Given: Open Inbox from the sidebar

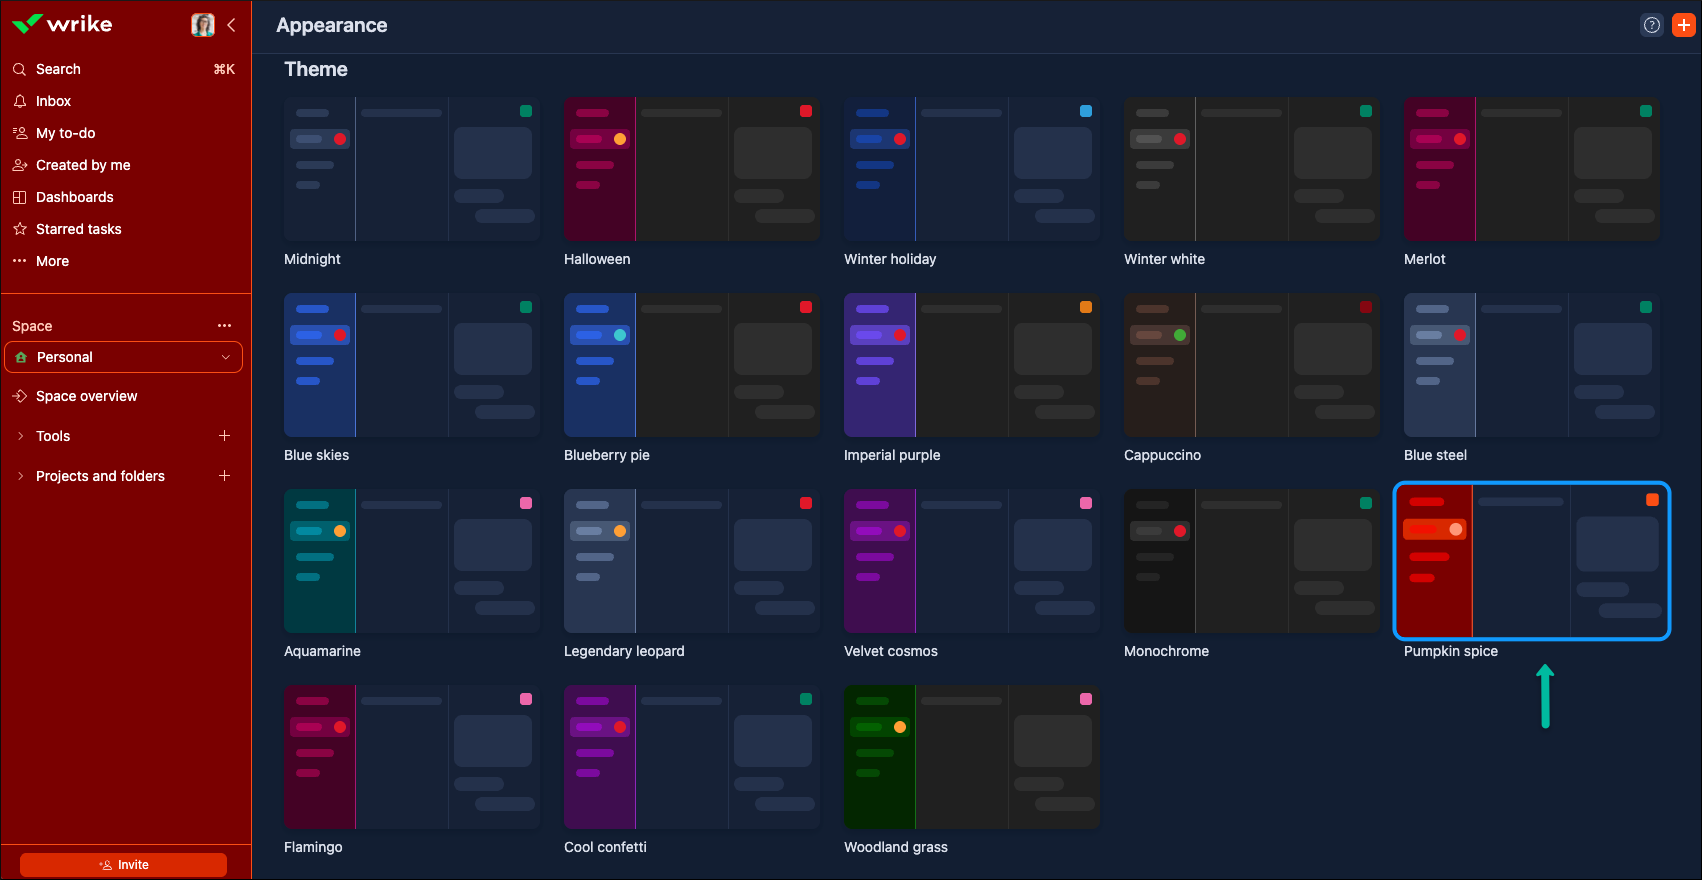Looking at the screenshot, I should 53,101.
